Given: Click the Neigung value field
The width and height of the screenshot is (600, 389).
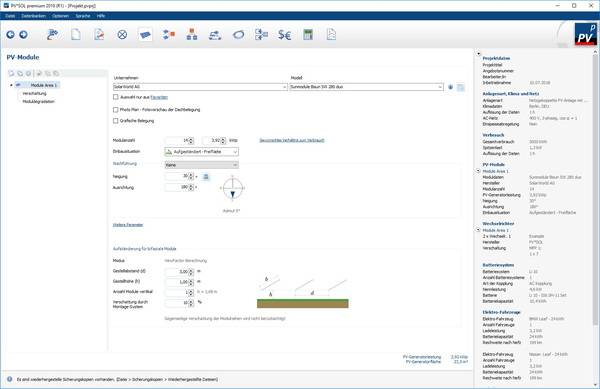Looking at the screenshot, I should coord(179,176).
